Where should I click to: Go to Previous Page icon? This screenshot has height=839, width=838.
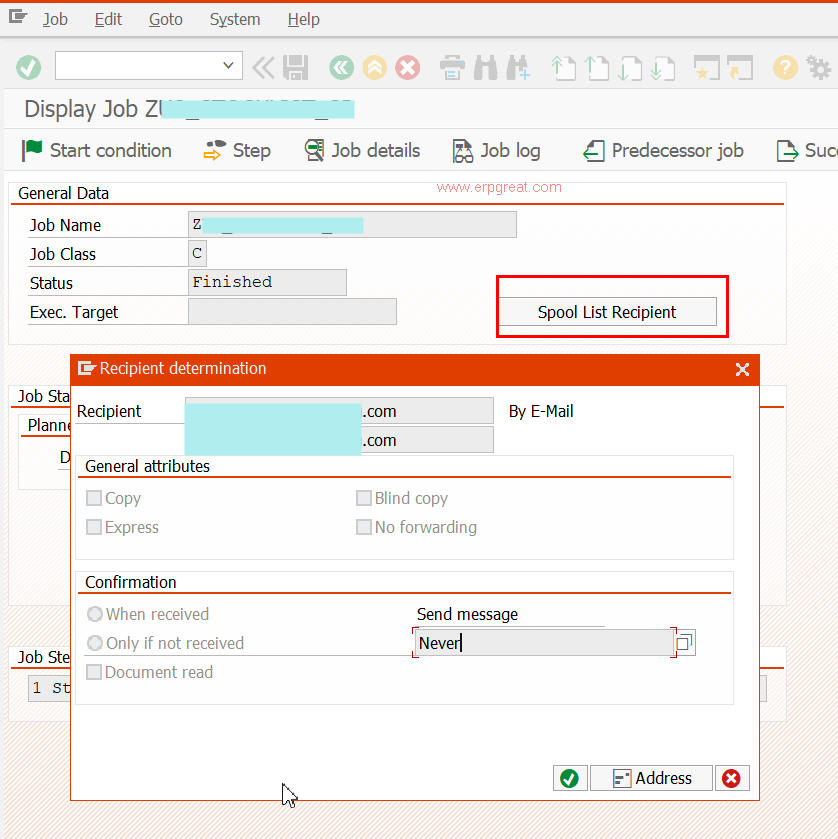(597, 68)
